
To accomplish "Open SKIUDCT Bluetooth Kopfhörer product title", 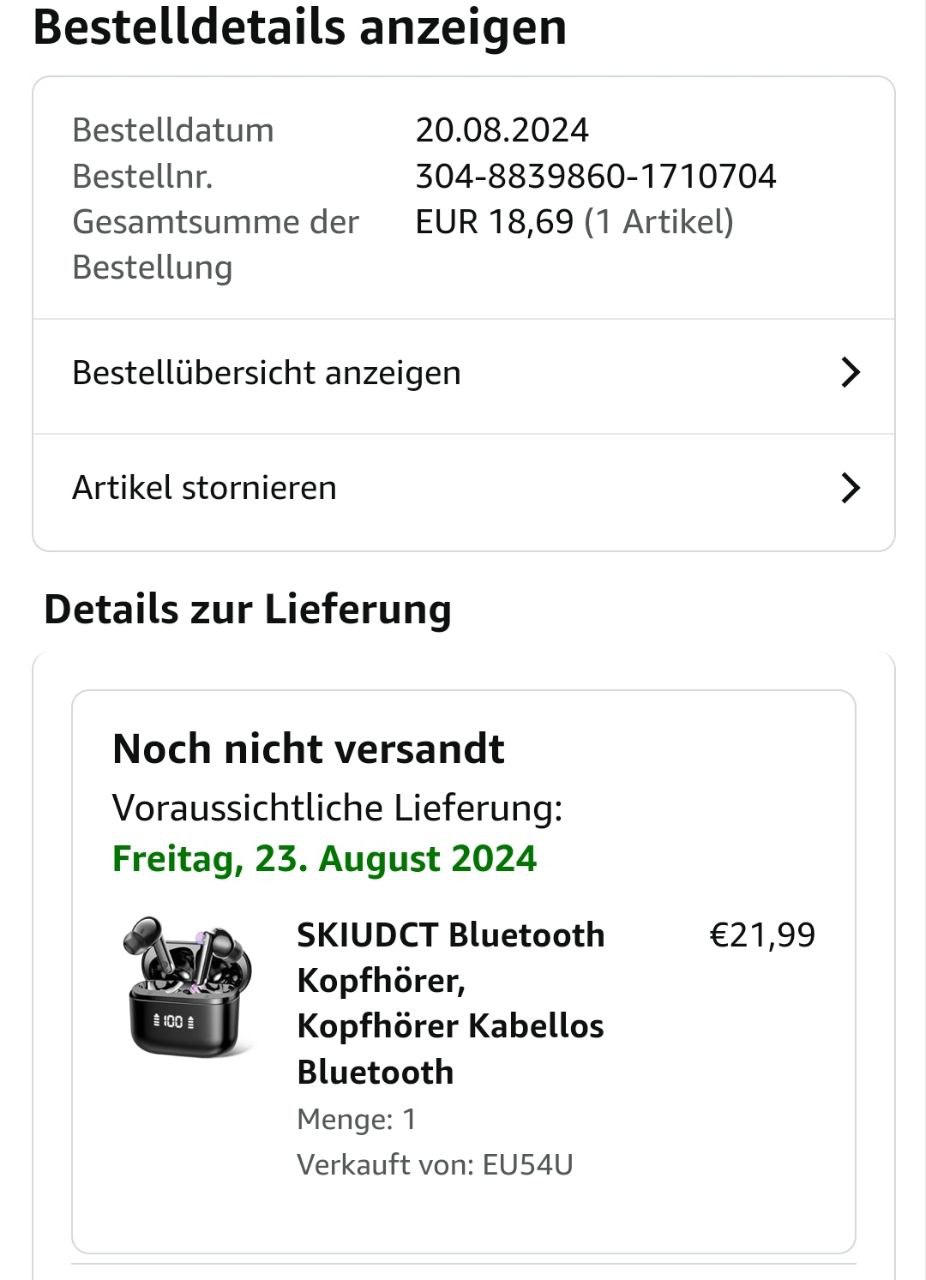I will (x=450, y=1003).
